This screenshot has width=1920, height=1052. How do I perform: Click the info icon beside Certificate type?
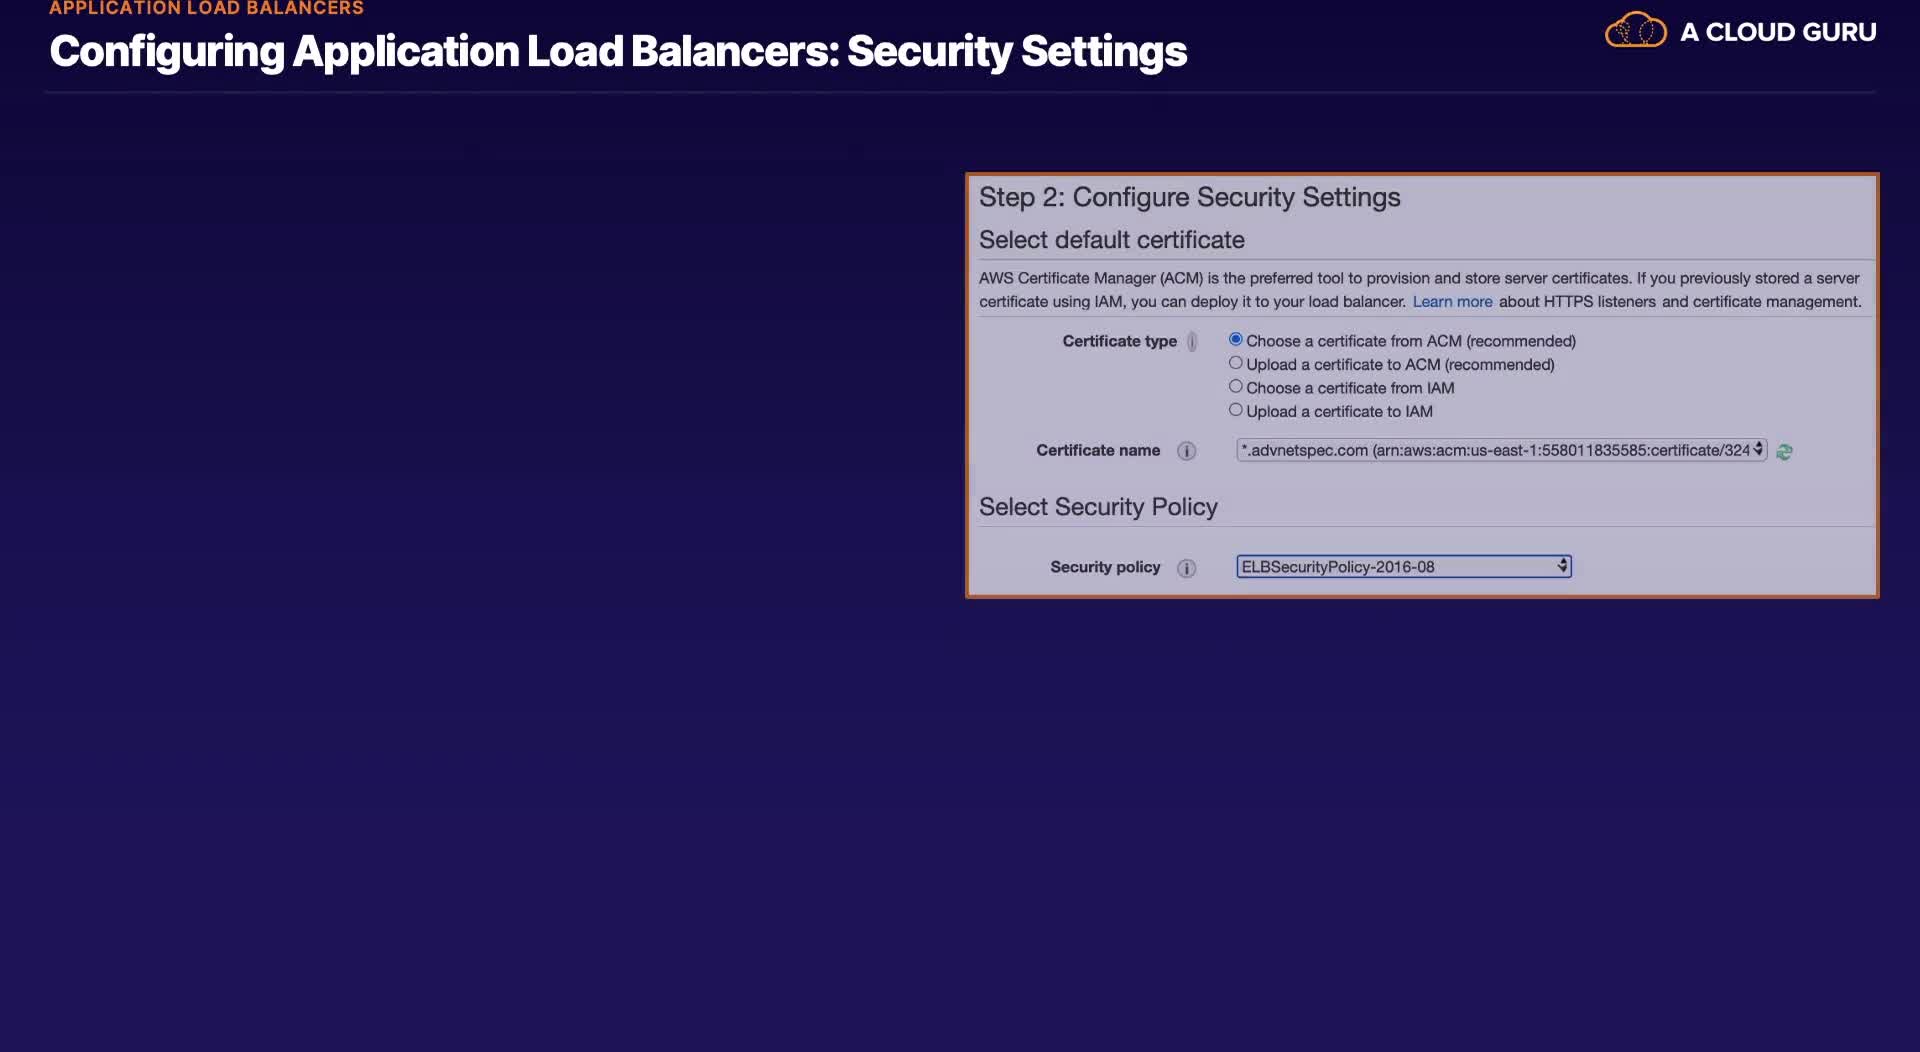[1191, 342]
